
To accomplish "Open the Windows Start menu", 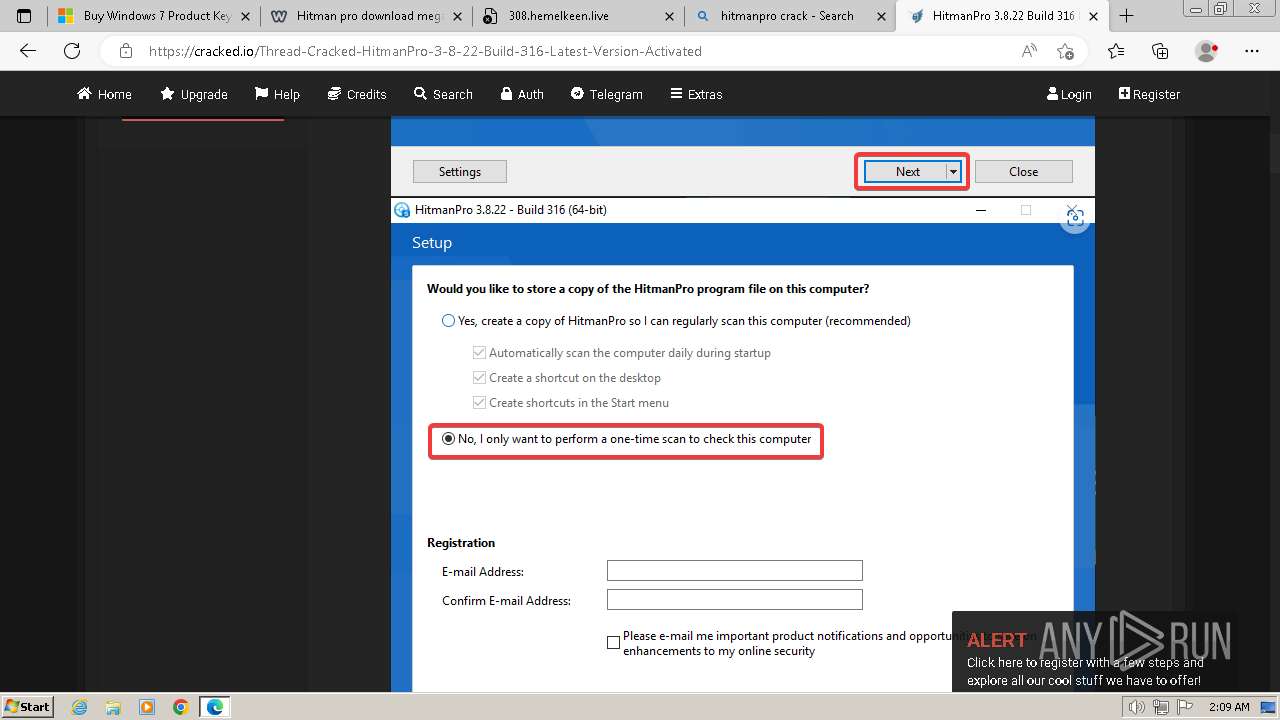I will pos(27,707).
